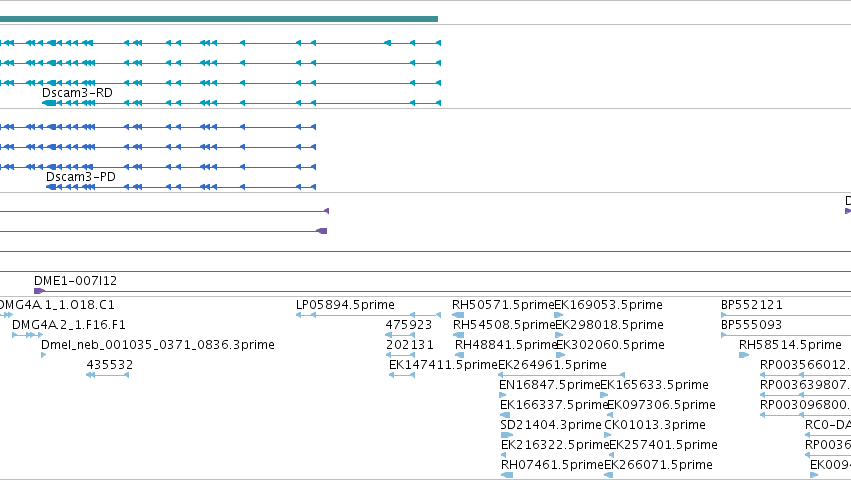Select the DMG4A.2_1.F16.F1 EST label
Screen dimensions: 851x480
[x=68, y=325]
